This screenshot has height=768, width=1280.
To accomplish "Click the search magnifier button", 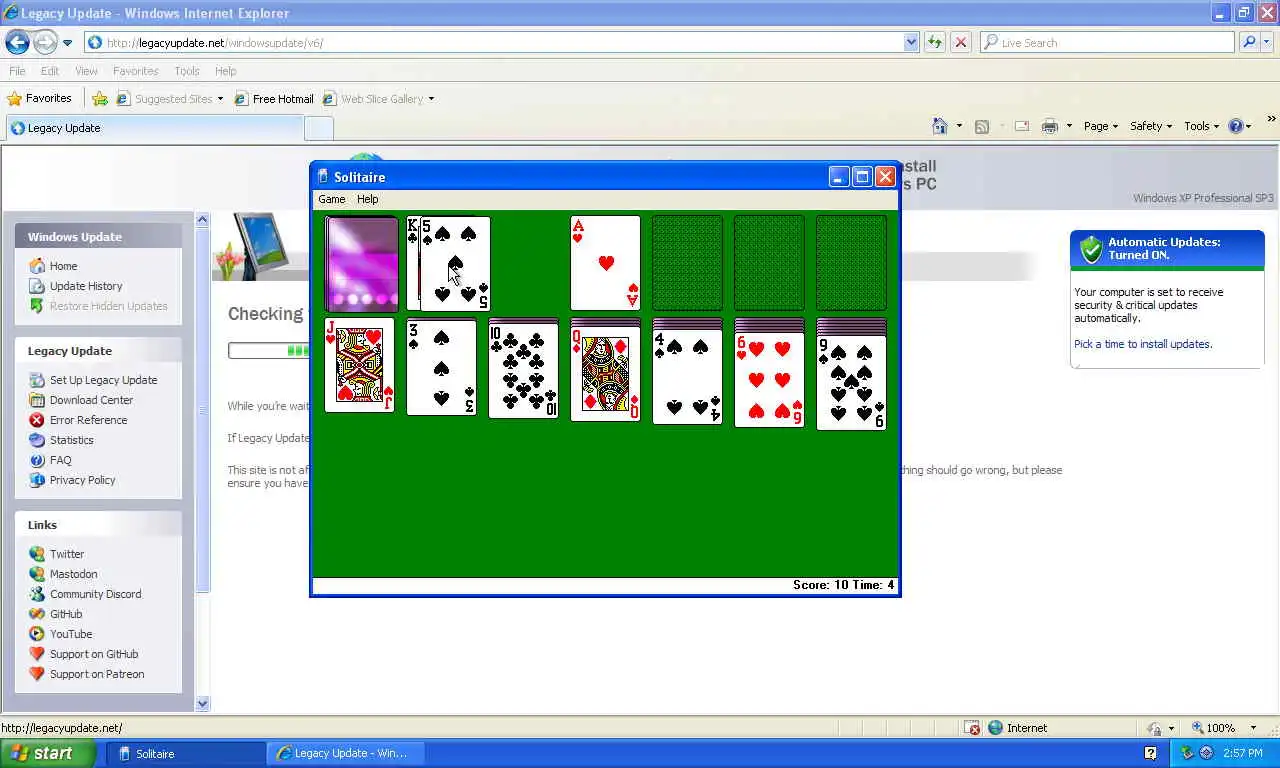I will (x=1248, y=42).
